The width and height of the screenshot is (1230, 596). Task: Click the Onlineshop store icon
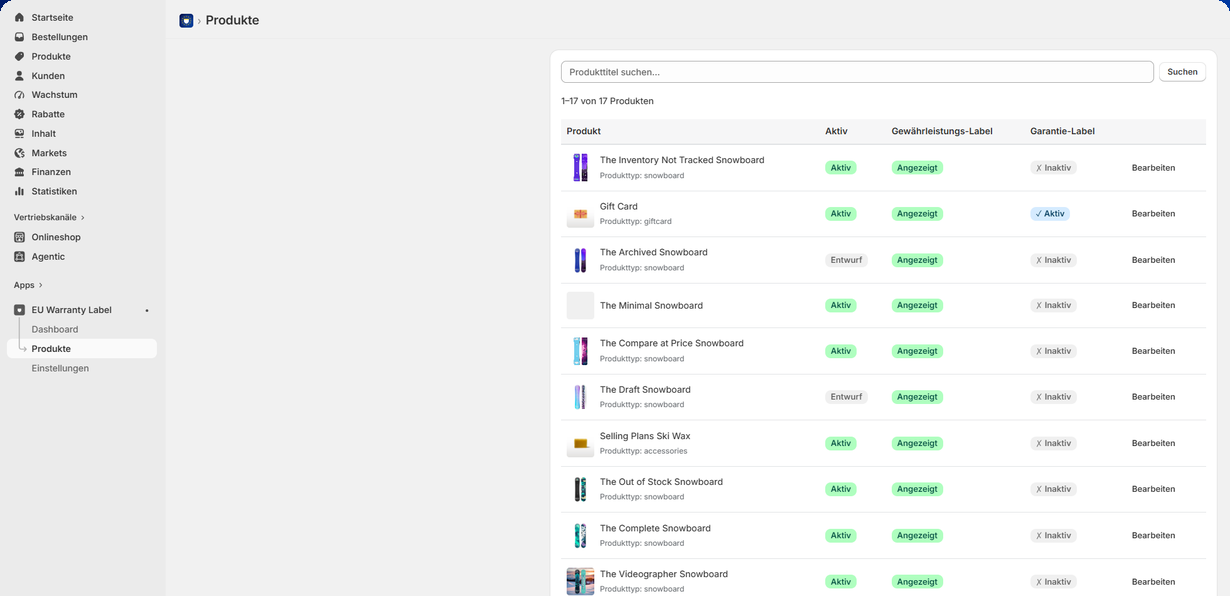[20, 237]
